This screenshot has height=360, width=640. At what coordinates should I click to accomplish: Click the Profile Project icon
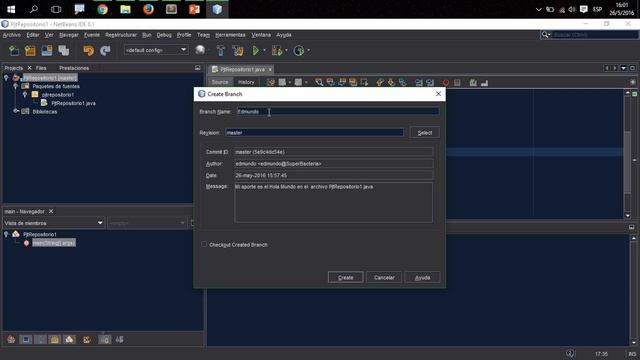coord(299,51)
